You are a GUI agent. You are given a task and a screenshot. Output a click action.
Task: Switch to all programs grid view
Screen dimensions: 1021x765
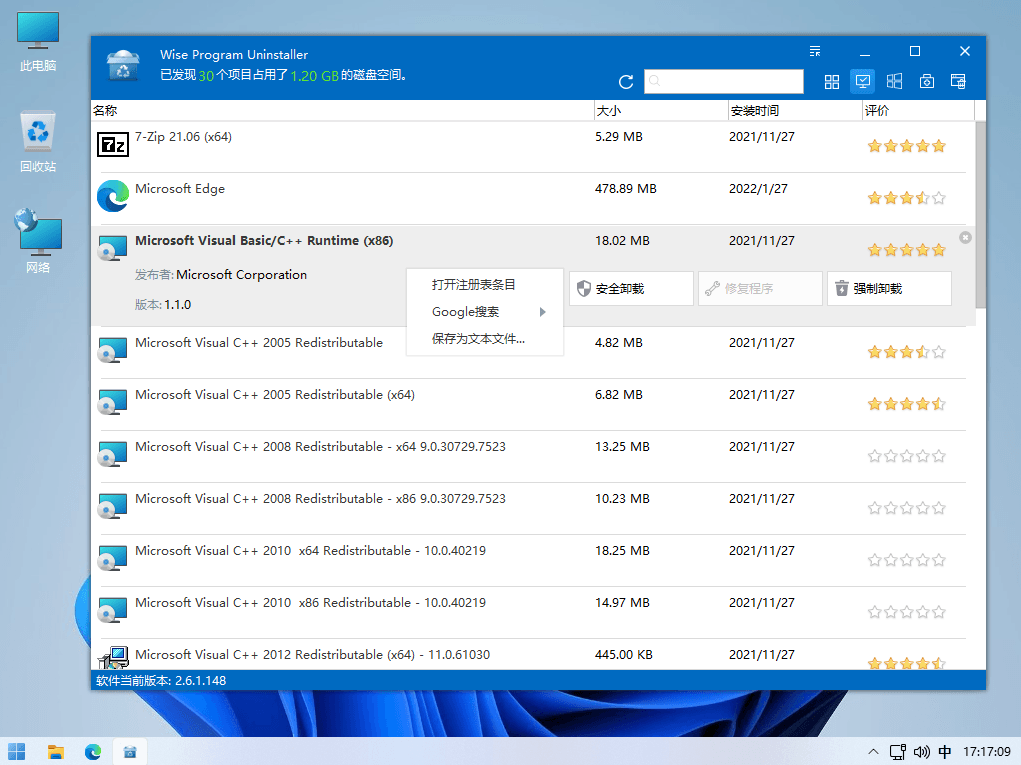(832, 81)
